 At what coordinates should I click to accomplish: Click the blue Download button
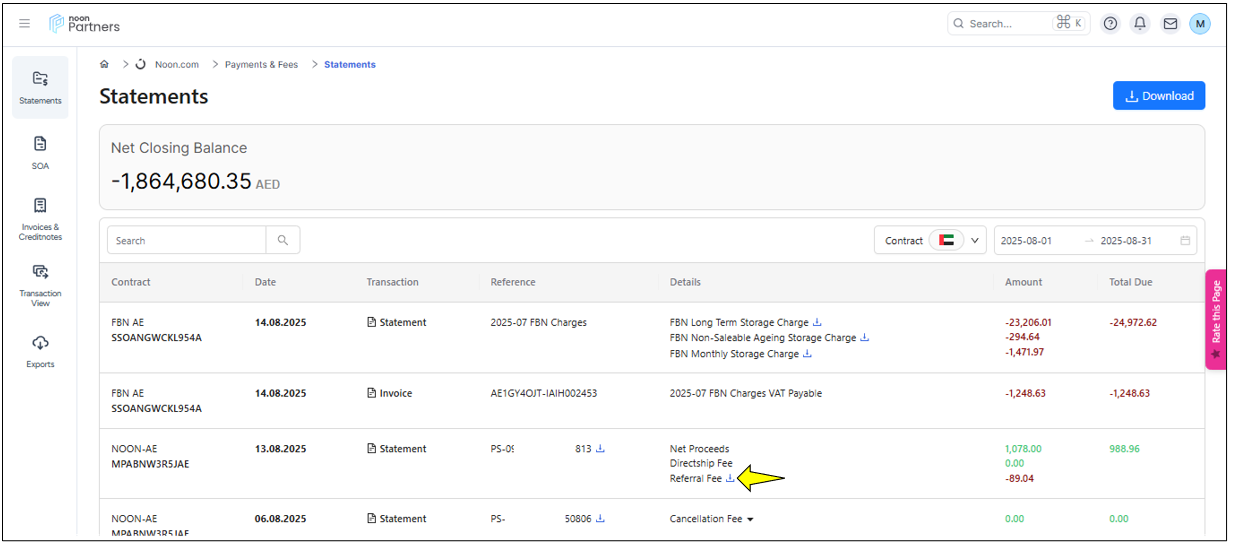point(1158,96)
